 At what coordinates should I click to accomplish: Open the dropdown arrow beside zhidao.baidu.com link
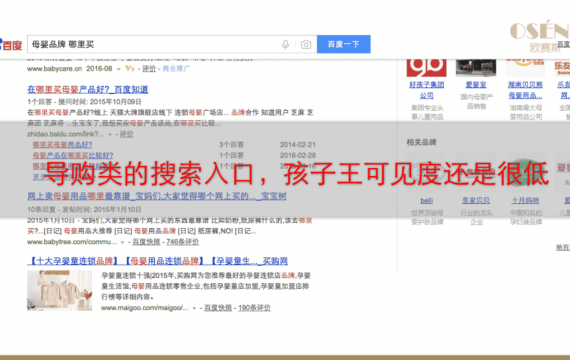(x=110, y=135)
